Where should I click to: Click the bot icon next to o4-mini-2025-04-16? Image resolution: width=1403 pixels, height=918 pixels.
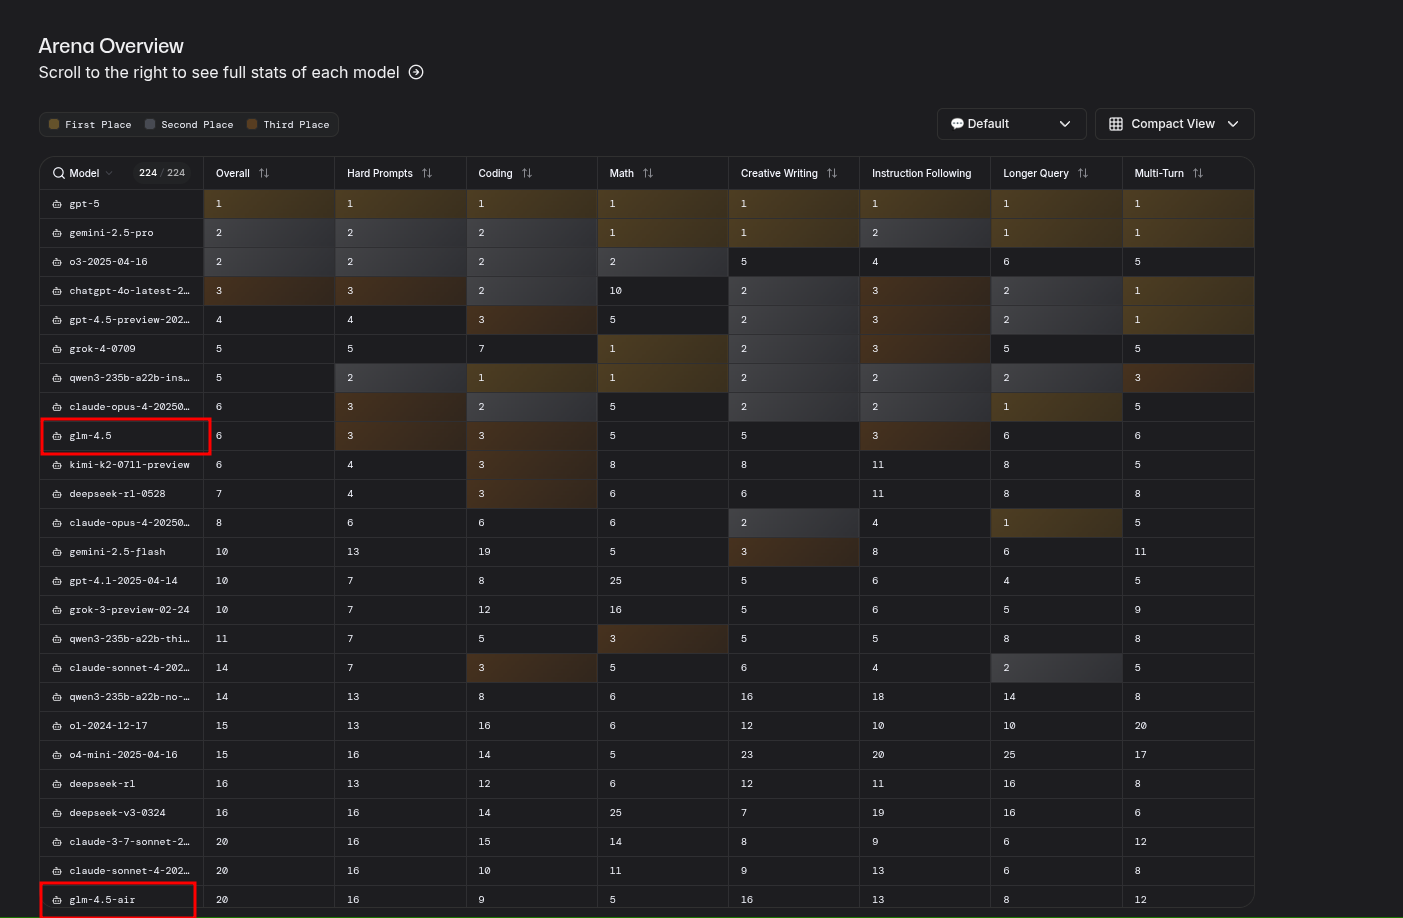pyautogui.click(x=57, y=755)
